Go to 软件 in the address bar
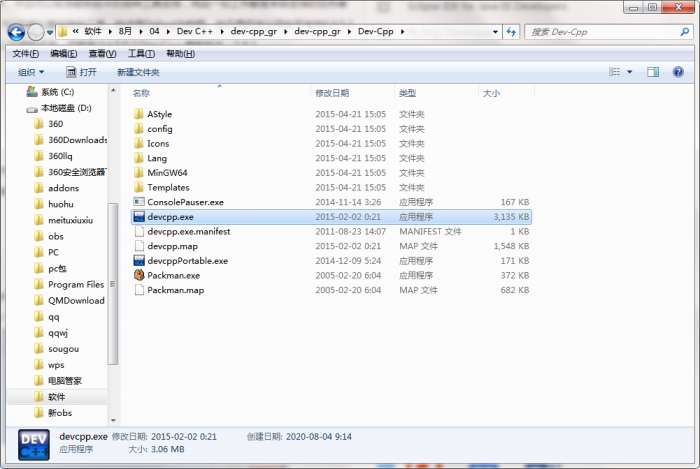Image resolution: width=700 pixels, height=469 pixels. [x=93, y=32]
